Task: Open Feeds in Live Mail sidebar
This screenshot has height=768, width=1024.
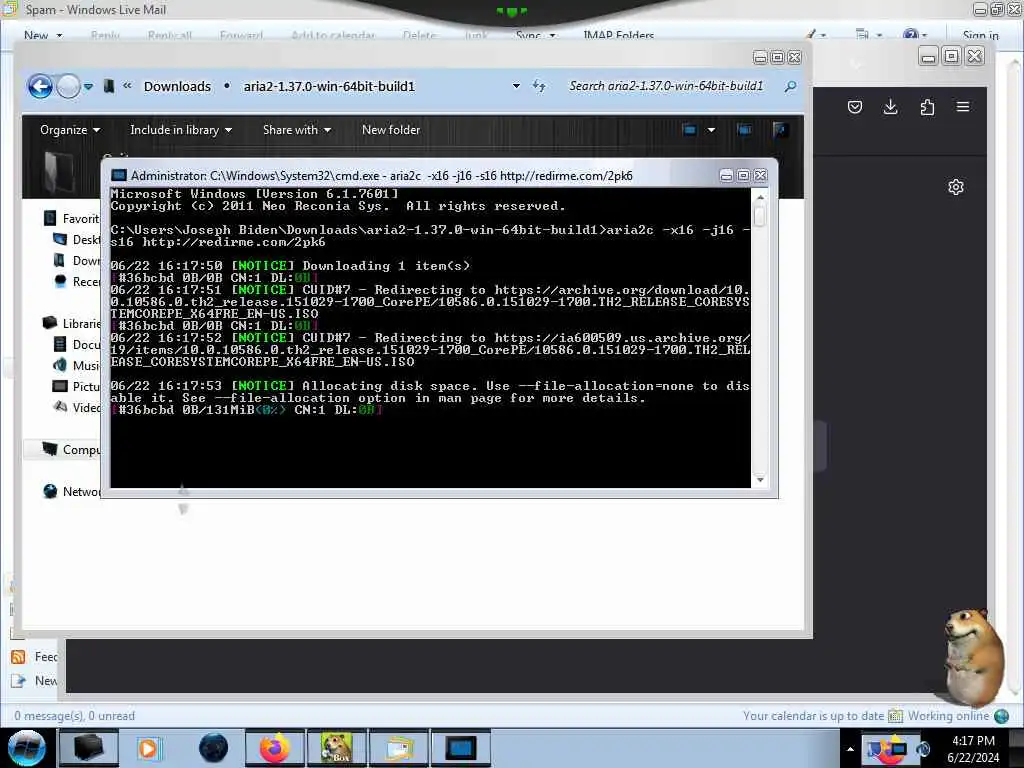Action: click(x=35, y=656)
